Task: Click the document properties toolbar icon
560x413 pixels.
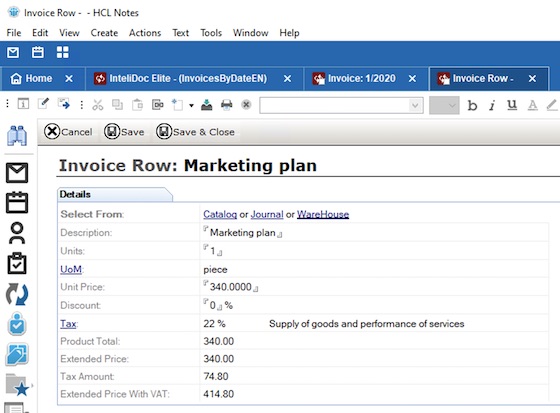Action: [23, 104]
